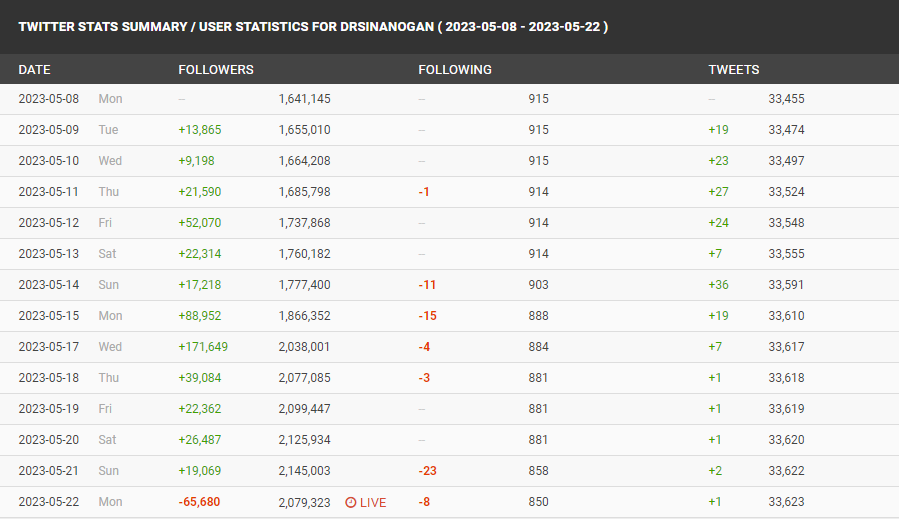The height and width of the screenshot is (522, 899).
Task: Click the 2,079,323 followers total
Action: tap(304, 502)
